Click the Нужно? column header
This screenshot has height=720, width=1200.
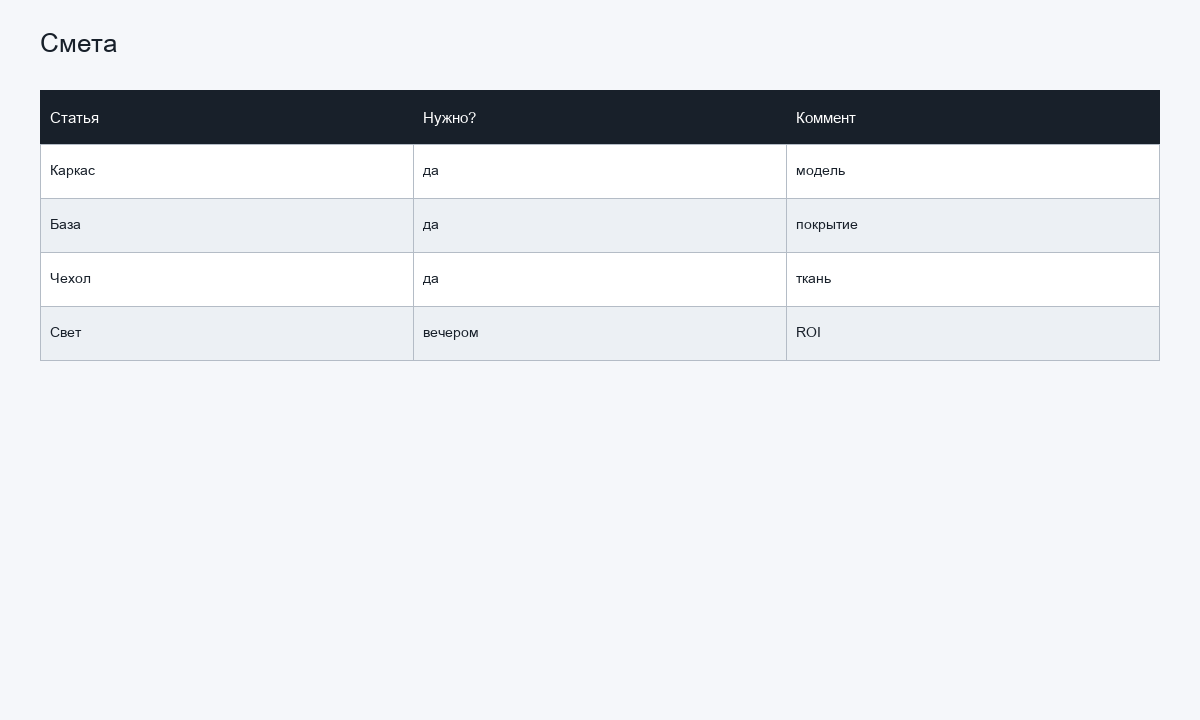(x=600, y=117)
